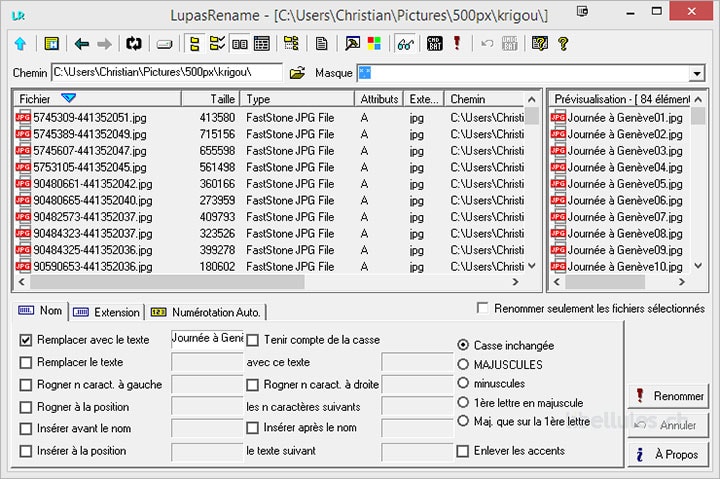
Task: Sort by the Fichier column header
Action: (98, 99)
